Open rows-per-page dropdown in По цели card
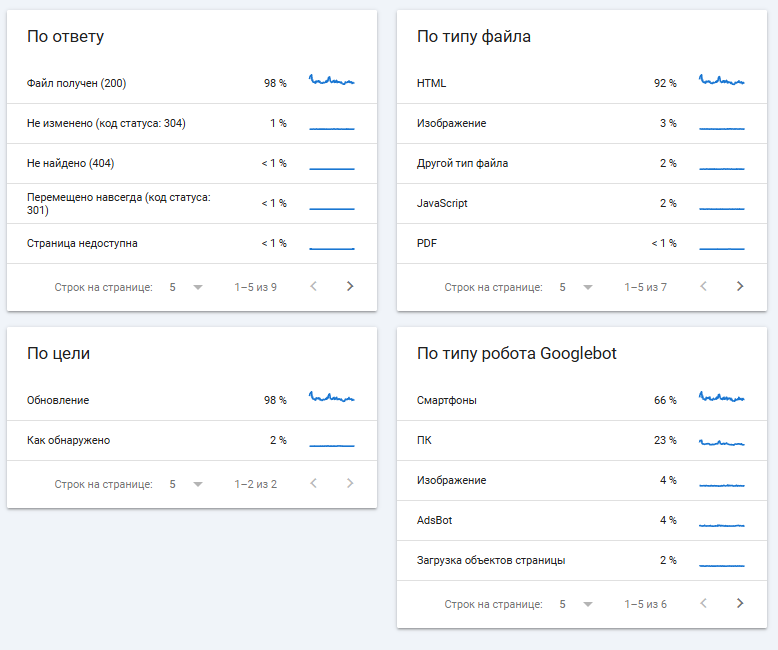This screenshot has height=650, width=778. (x=186, y=484)
